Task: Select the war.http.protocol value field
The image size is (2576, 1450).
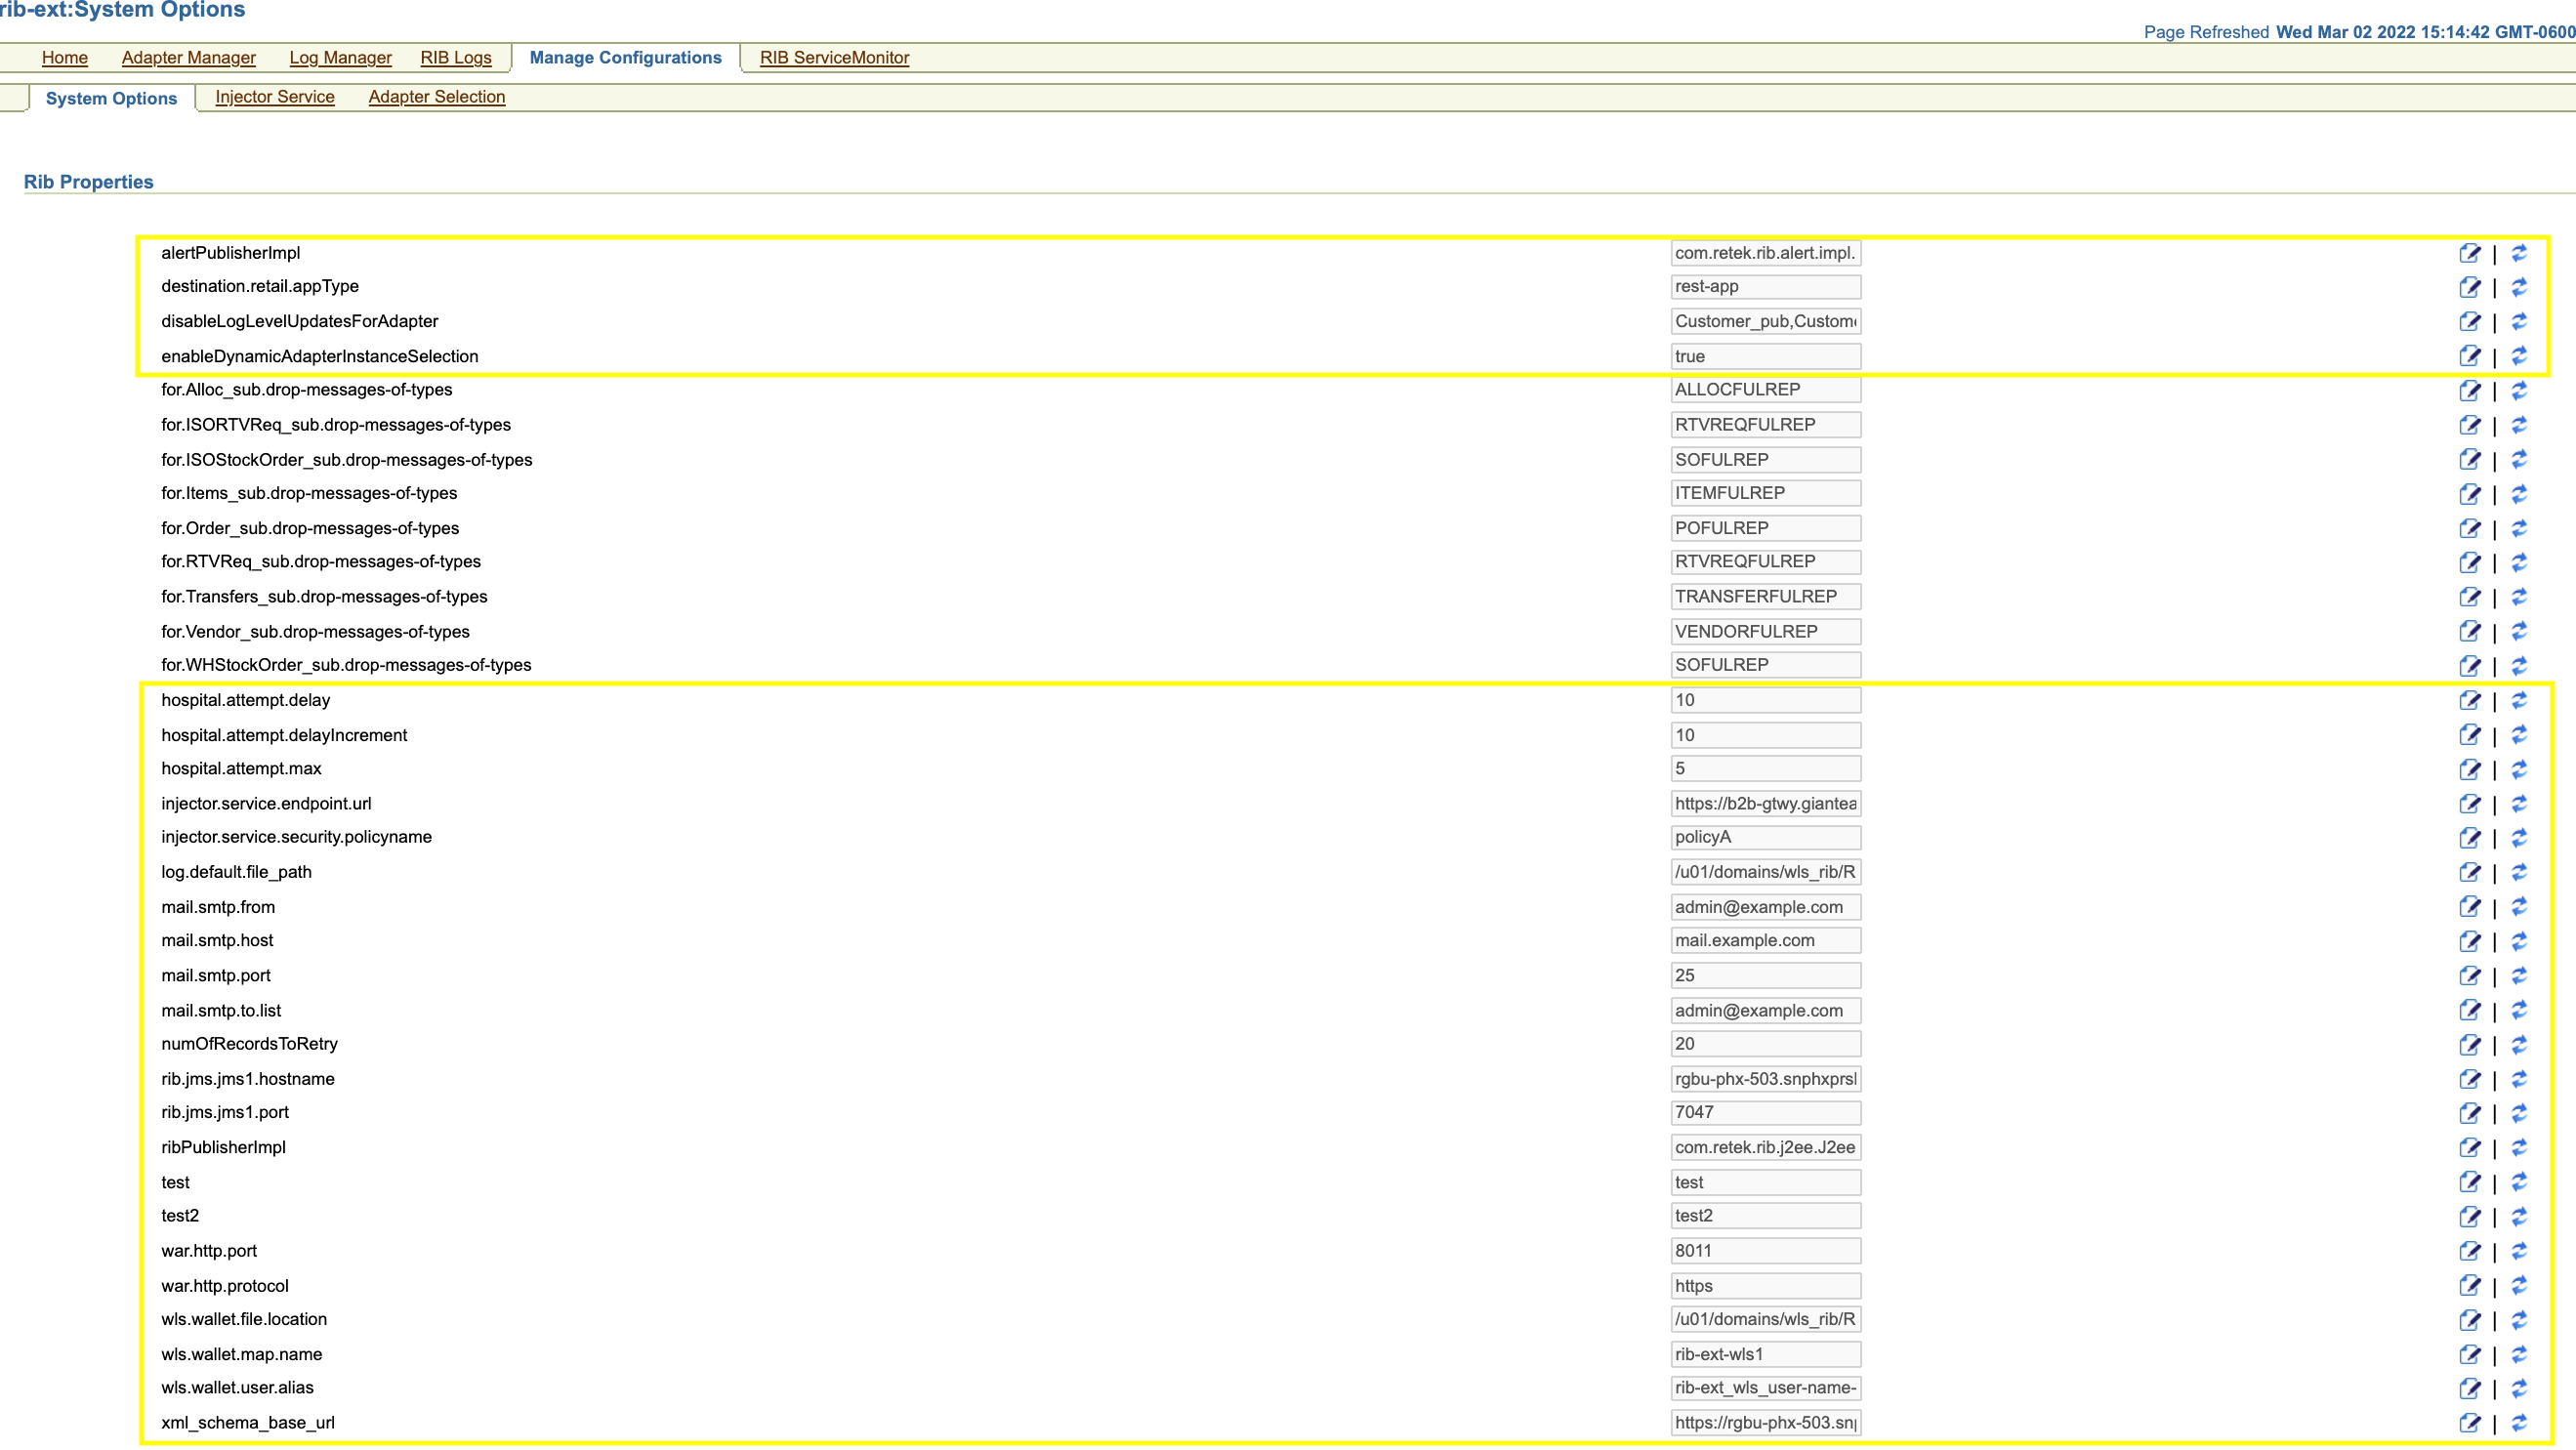Action: pos(1765,1286)
